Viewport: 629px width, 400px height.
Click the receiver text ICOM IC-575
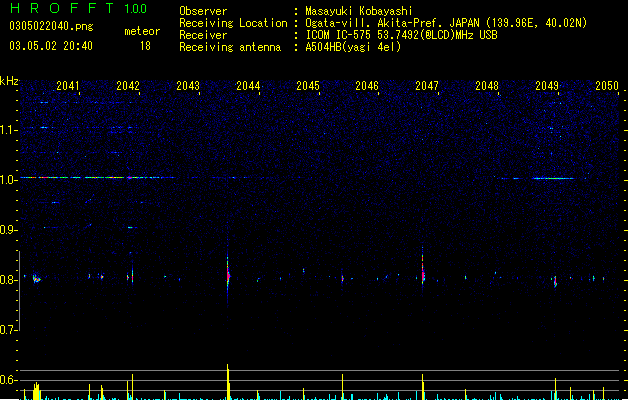(338, 35)
